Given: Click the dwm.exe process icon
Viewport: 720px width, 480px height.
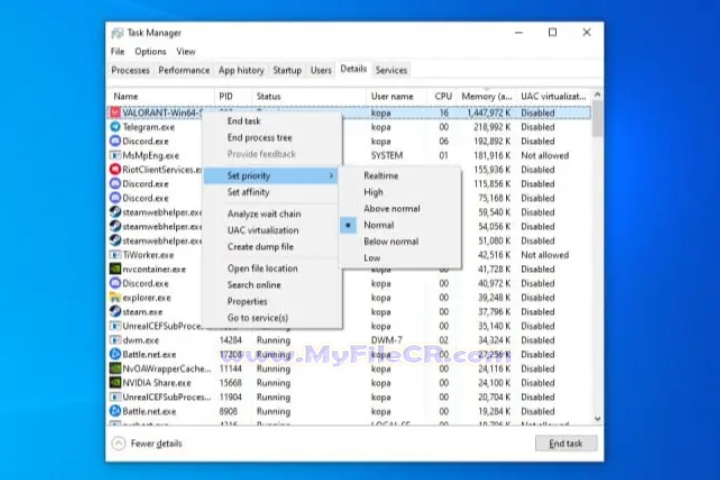Looking at the screenshot, I should coord(115,340).
